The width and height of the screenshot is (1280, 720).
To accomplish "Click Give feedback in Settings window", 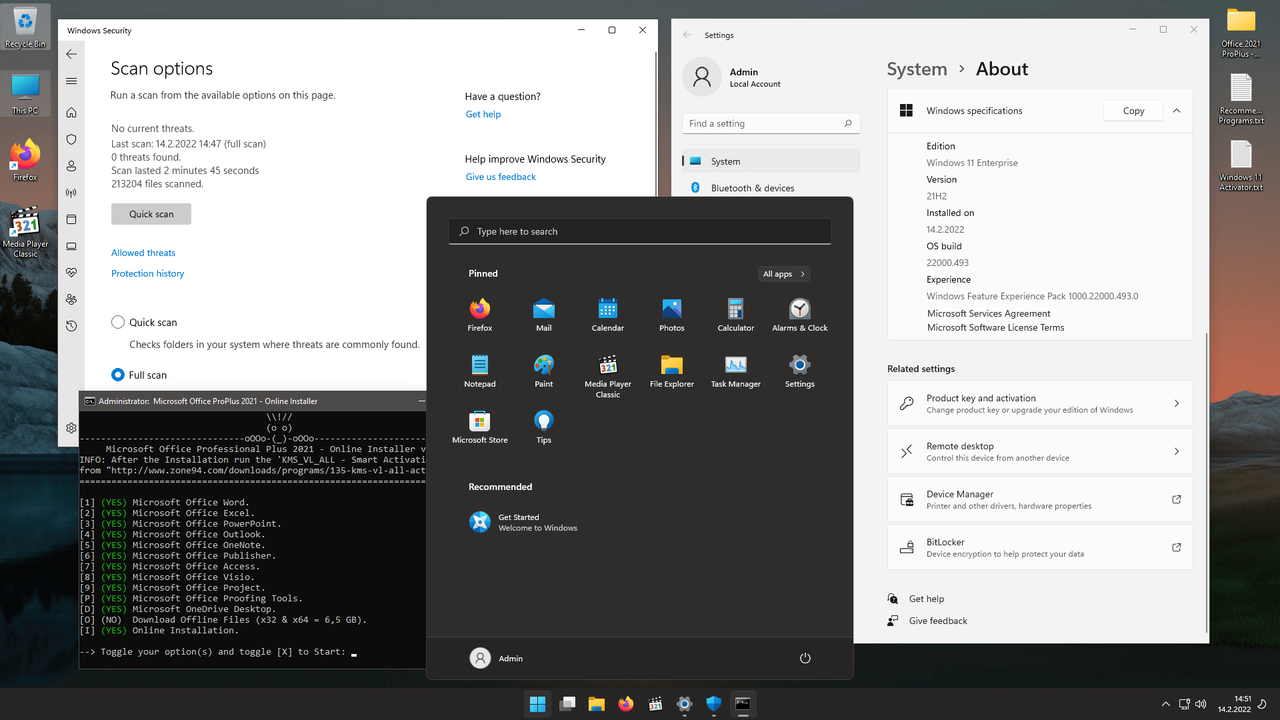I will point(938,621).
